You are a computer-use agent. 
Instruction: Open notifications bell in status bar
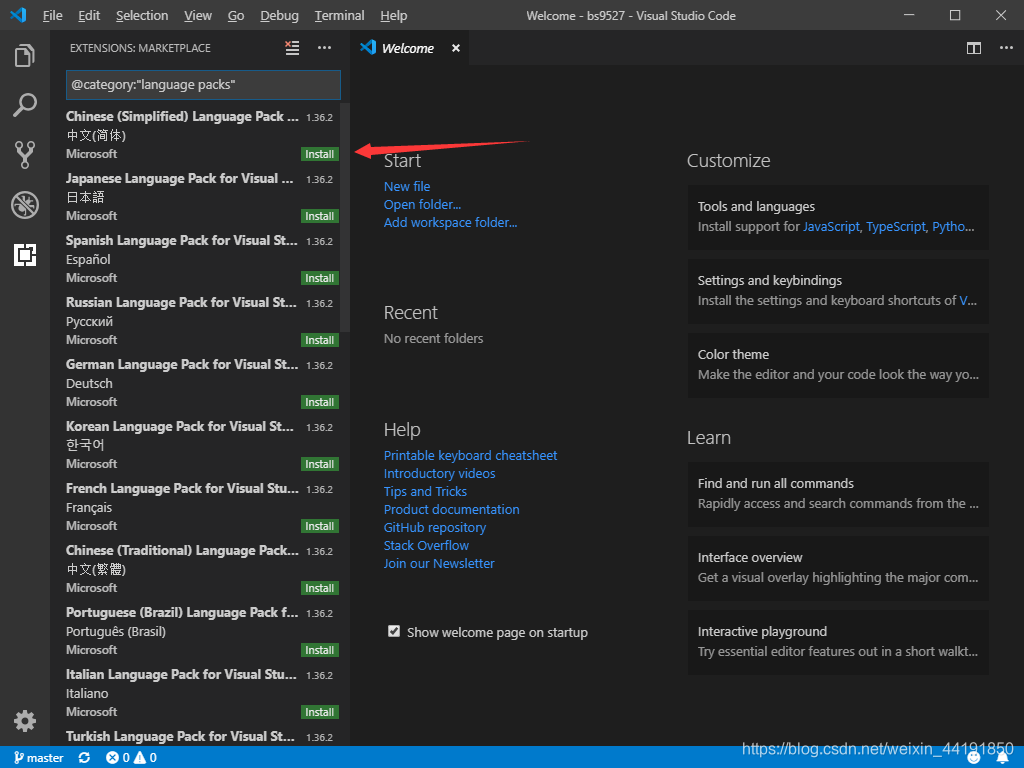point(1002,758)
